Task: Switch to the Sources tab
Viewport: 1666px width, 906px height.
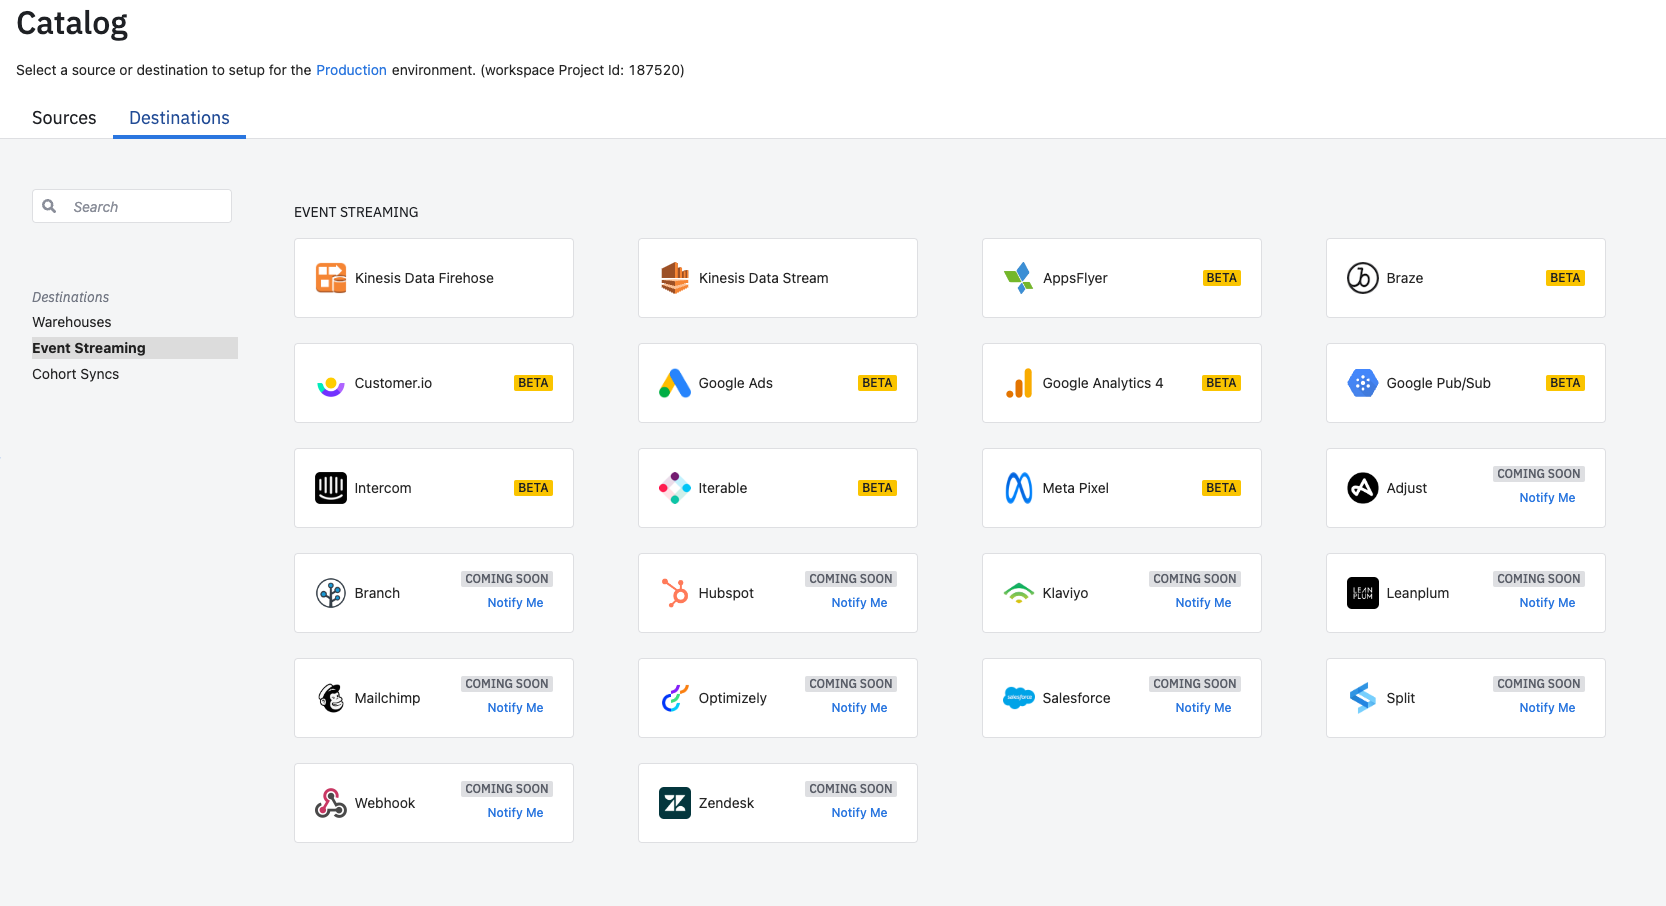Action: click(64, 118)
